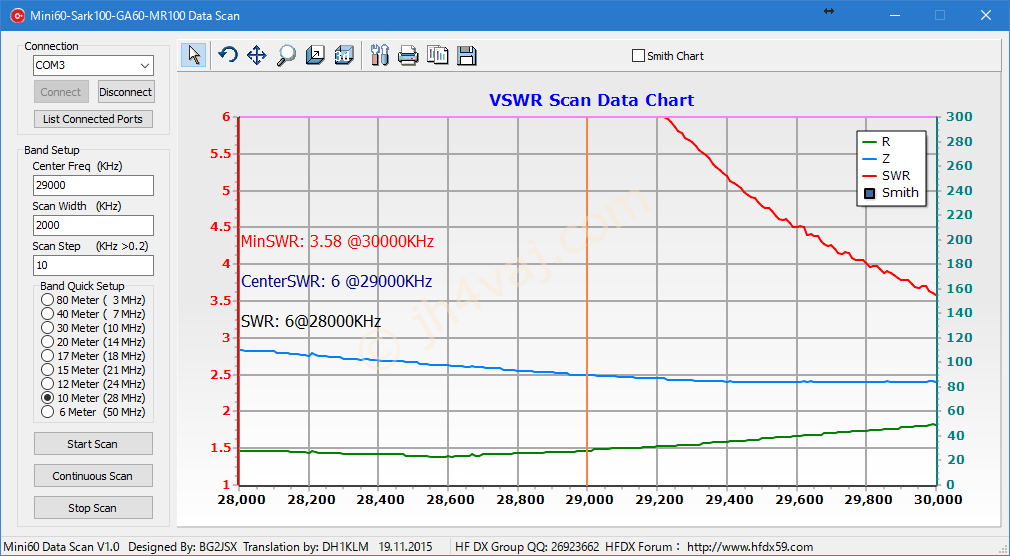Viewport: 1010px width, 556px height.
Task: Toggle R series legend line marker
Action: (x=869, y=142)
